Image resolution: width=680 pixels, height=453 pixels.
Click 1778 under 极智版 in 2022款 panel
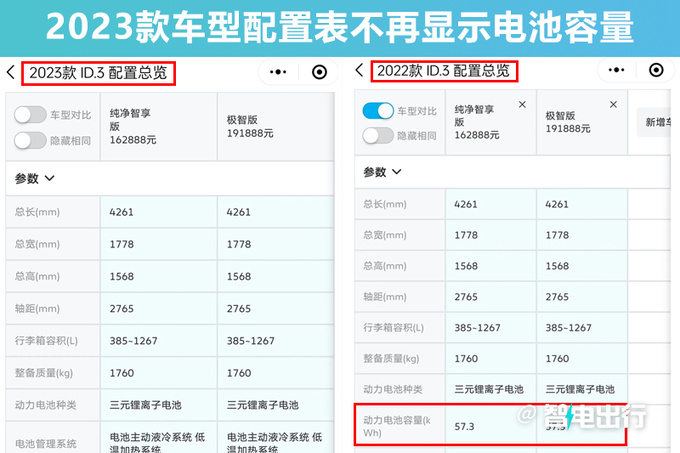[557, 235]
